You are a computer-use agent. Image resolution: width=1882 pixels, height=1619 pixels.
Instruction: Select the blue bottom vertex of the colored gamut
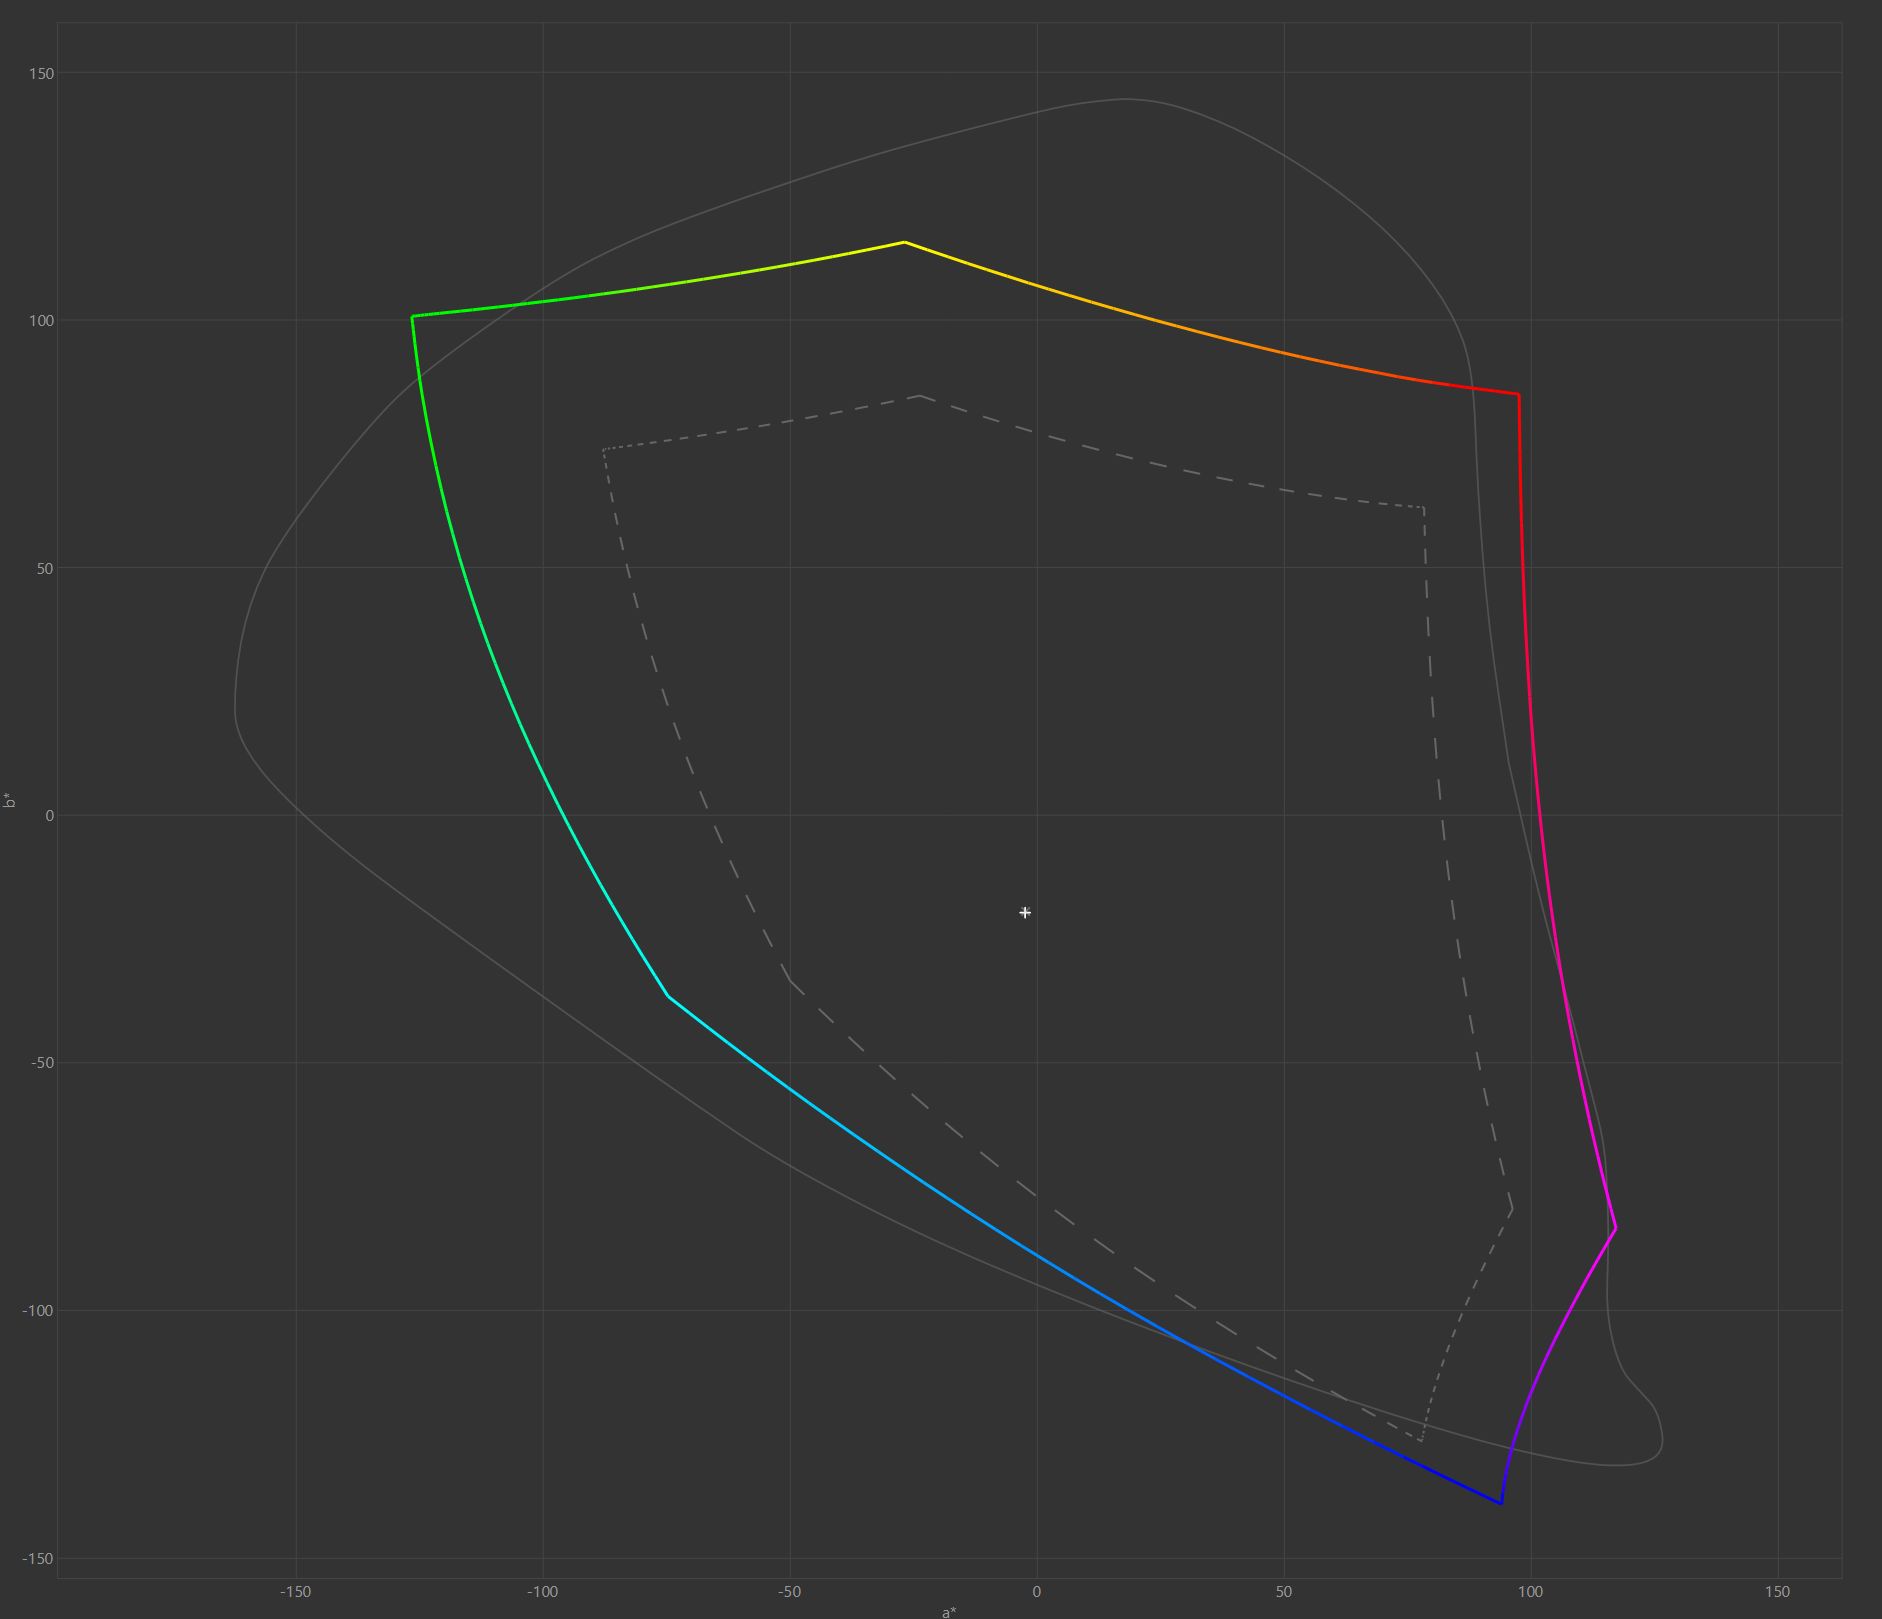[x=1500, y=1503]
